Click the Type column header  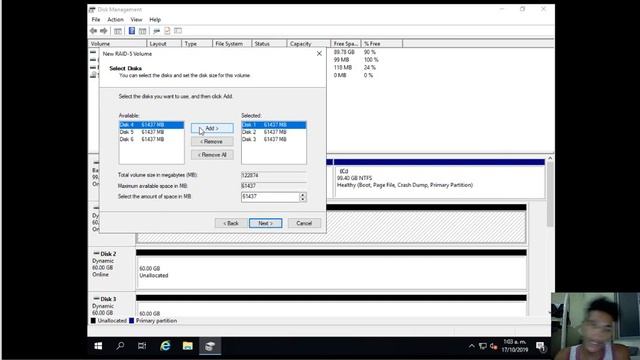[197, 44]
